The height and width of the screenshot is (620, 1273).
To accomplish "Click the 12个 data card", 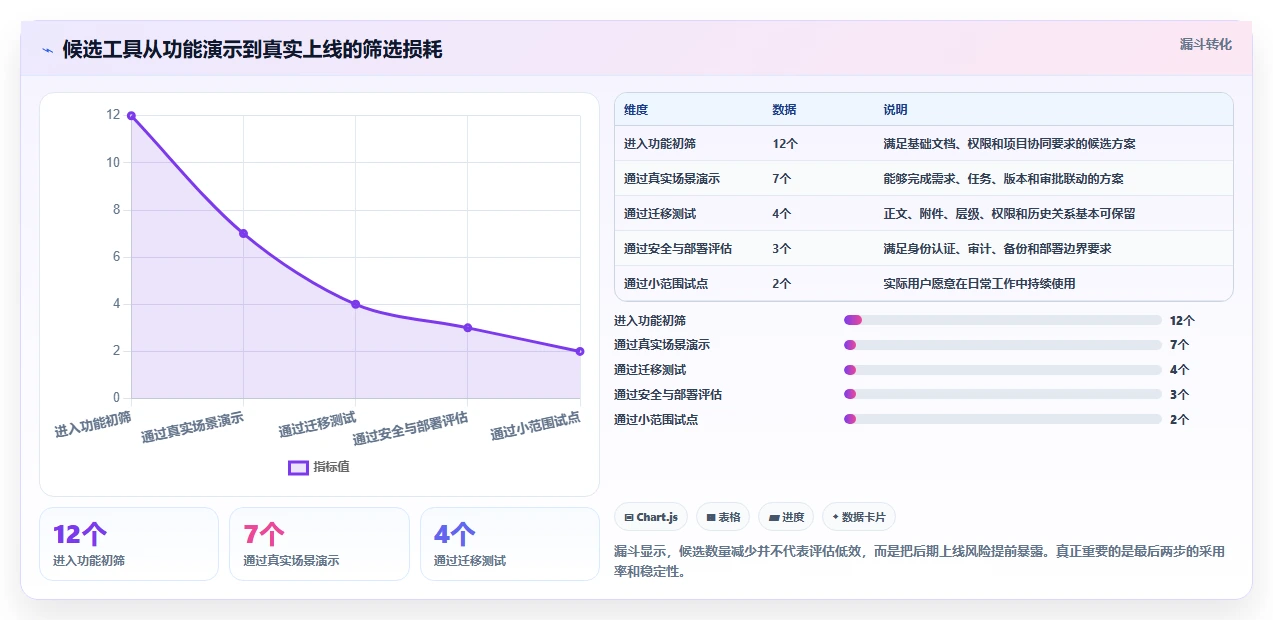I will pos(129,544).
